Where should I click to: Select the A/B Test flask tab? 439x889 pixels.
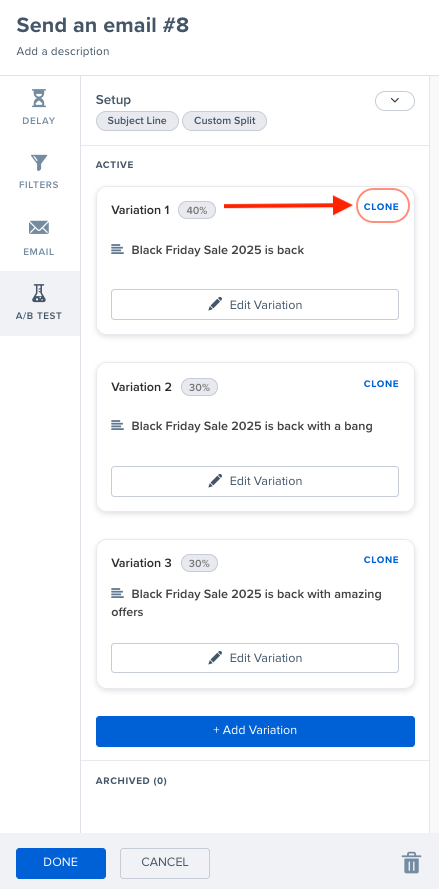tap(39, 303)
